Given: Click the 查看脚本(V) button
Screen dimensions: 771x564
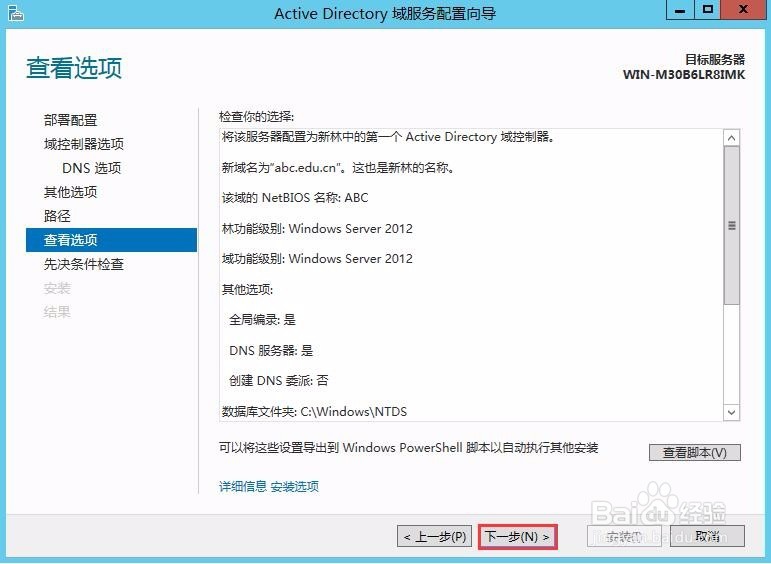Looking at the screenshot, I should (x=694, y=452).
